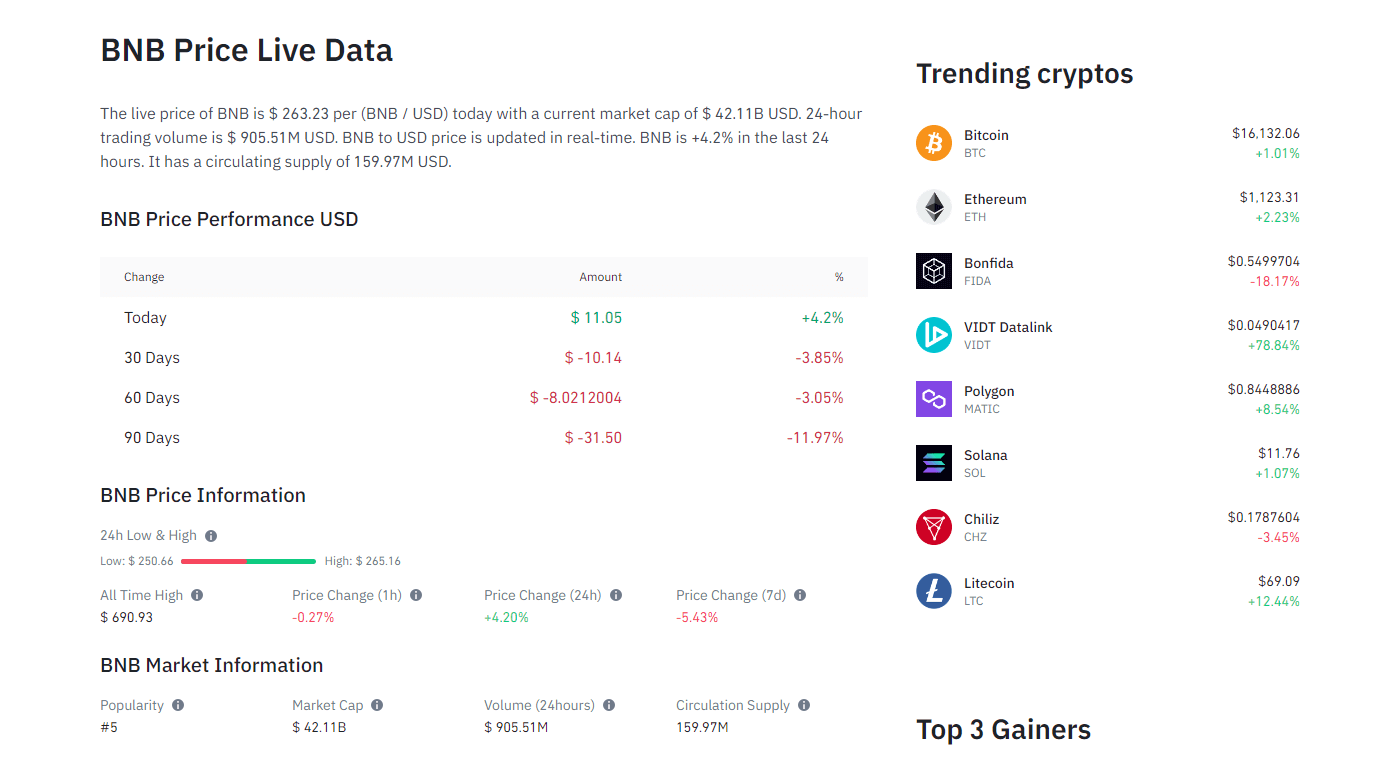Select the Polygon MATIC icon

pyautogui.click(x=933, y=399)
